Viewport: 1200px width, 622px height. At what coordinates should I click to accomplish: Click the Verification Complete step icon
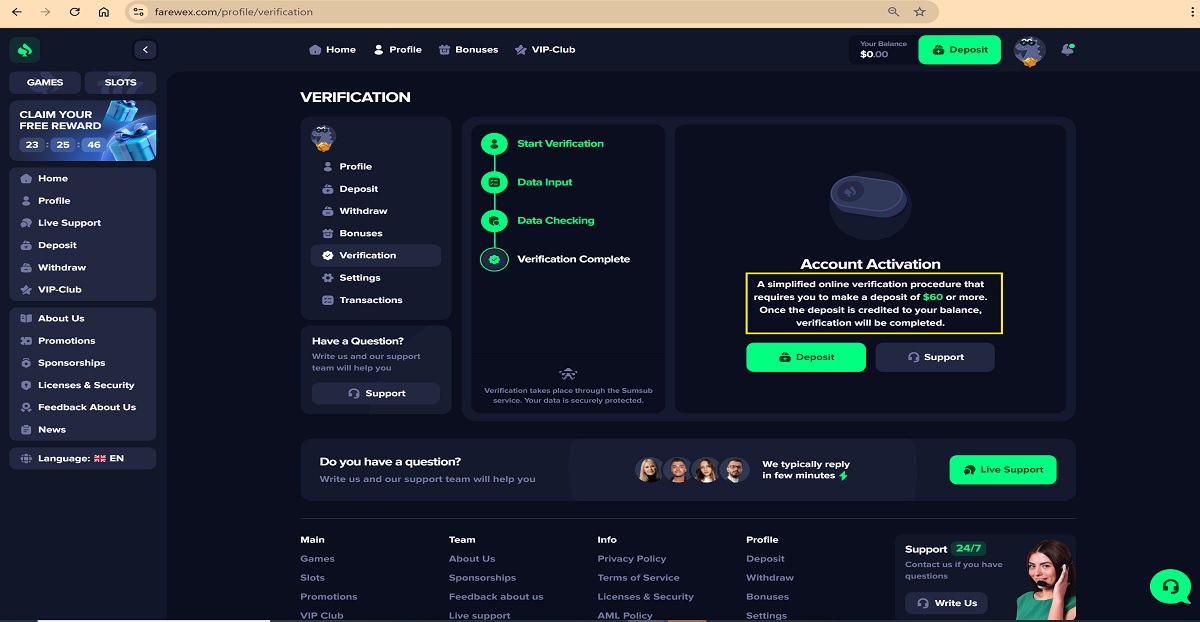click(x=494, y=259)
